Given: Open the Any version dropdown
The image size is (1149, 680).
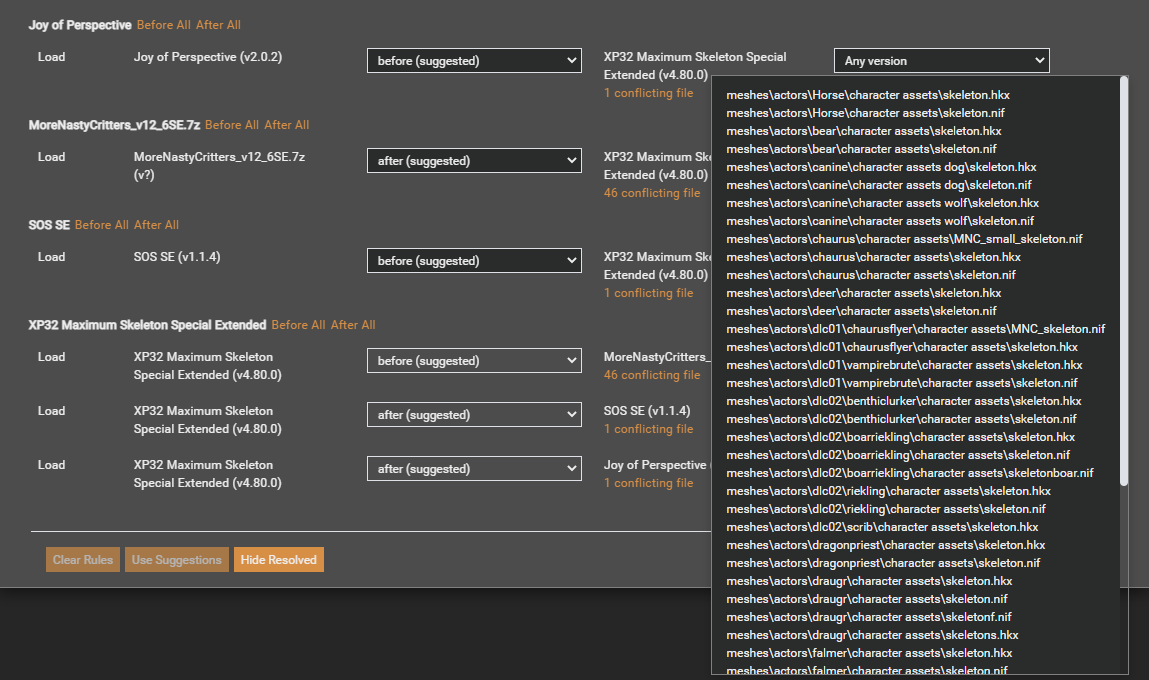Looking at the screenshot, I should (942, 61).
